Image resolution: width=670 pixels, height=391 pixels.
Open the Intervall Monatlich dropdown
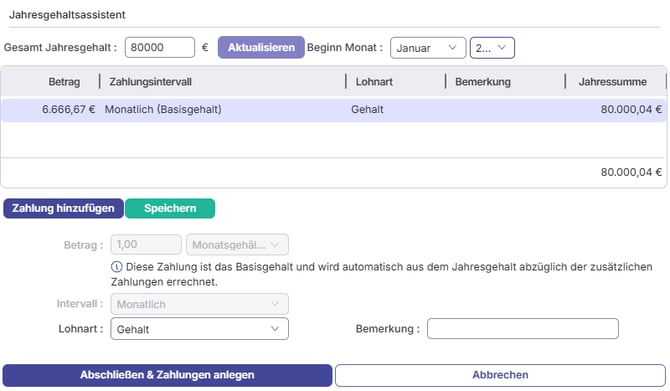[x=200, y=304]
